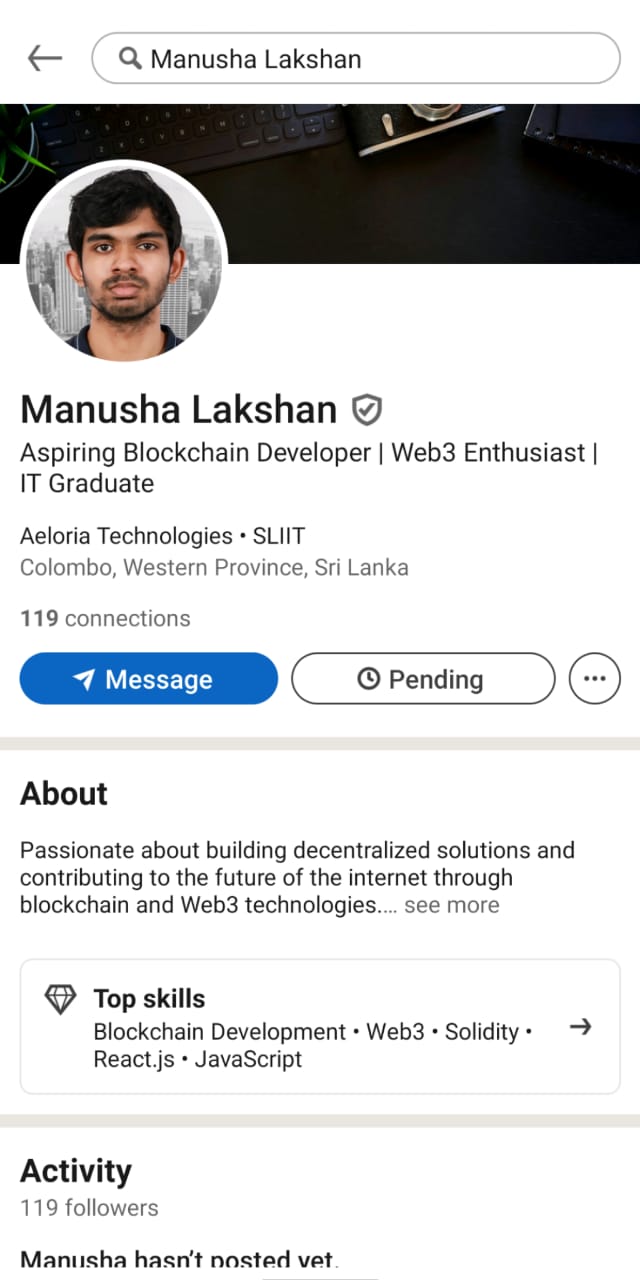Screen dimensions: 640x1280
Task: Tap the Manusha Lakshan profile name
Action: 179,410
